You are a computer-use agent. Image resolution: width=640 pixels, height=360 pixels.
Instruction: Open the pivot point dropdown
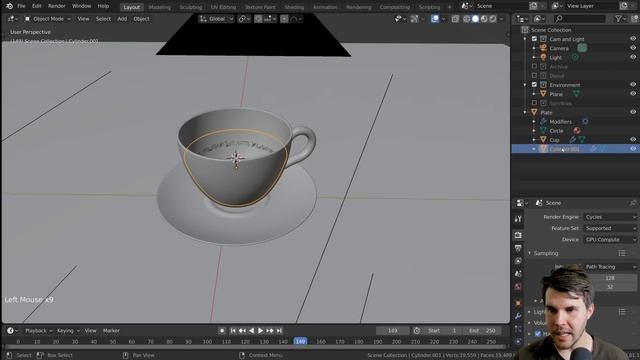coord(244,19)
